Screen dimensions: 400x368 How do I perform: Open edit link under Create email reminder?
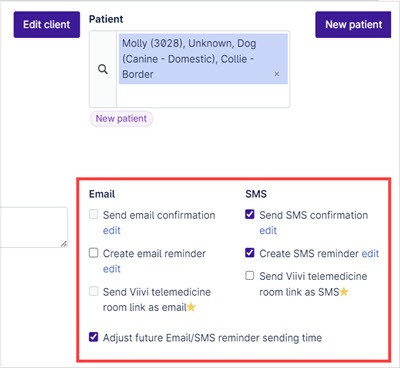(112, 269)
